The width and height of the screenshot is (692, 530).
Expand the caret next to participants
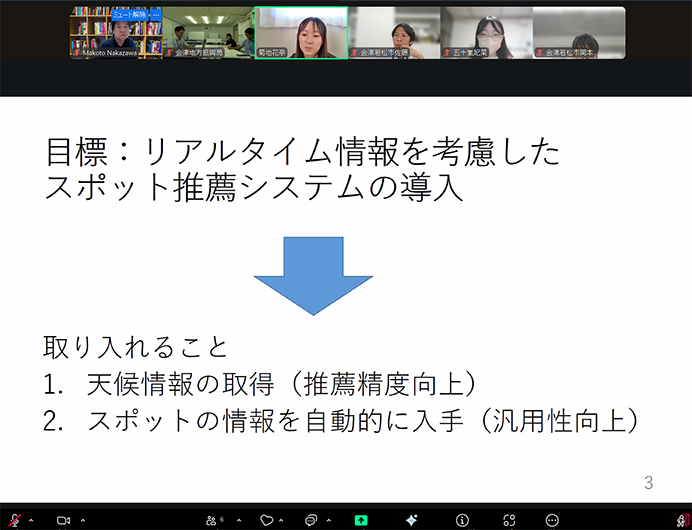238,520
